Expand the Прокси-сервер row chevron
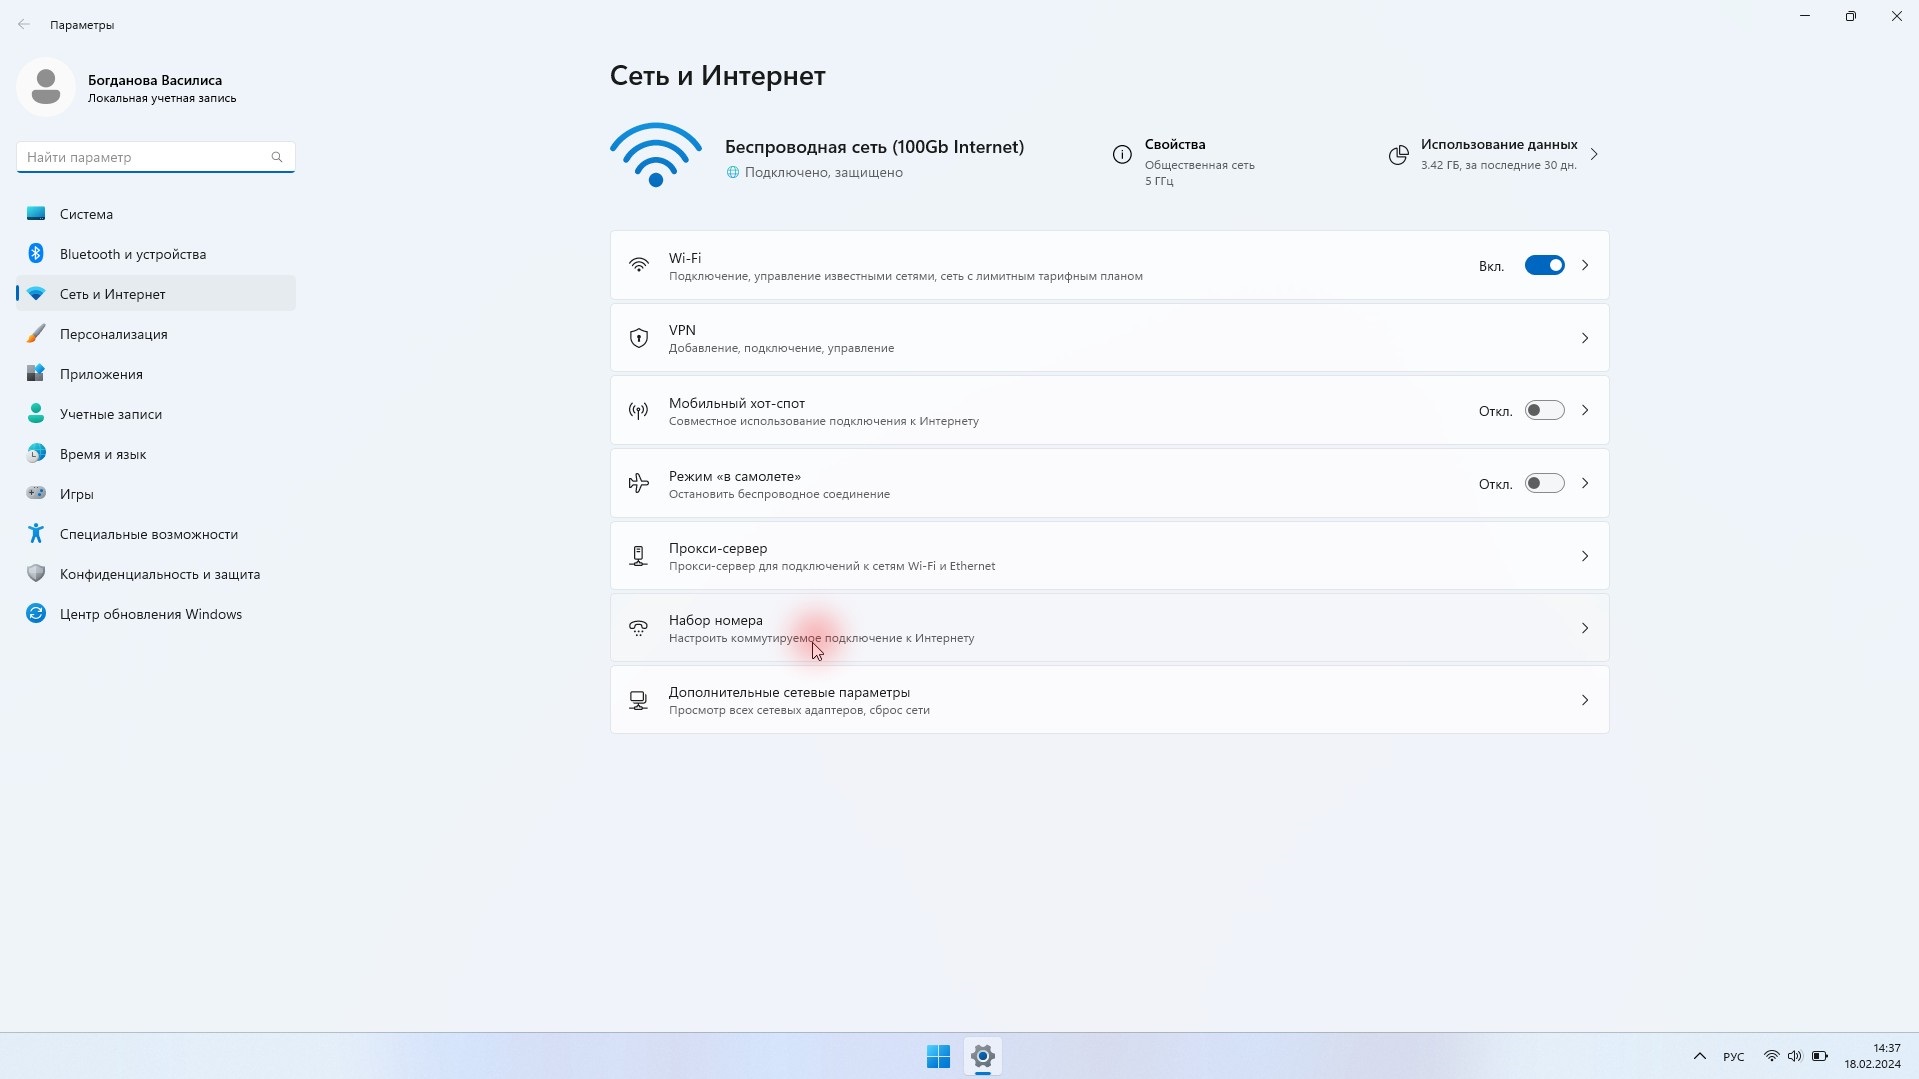Viewport: 1919px width, 1079px height. pos(1584,556)
